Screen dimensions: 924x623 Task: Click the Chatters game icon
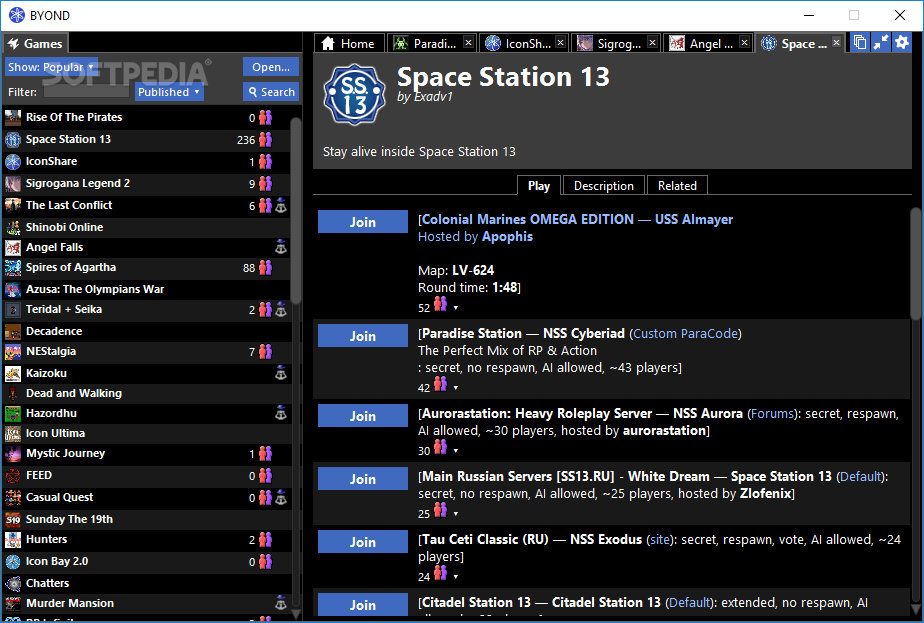click(13, 584)
